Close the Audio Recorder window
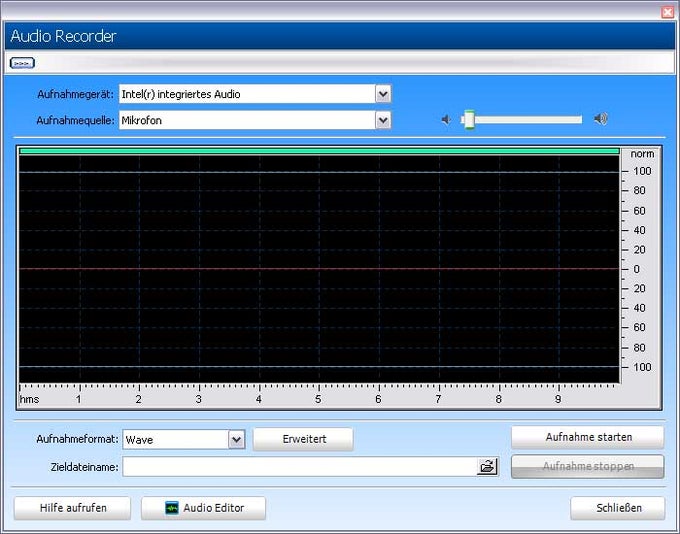This screenshot has height=534, width=680. pyautogui.click(x=668, y=12)
